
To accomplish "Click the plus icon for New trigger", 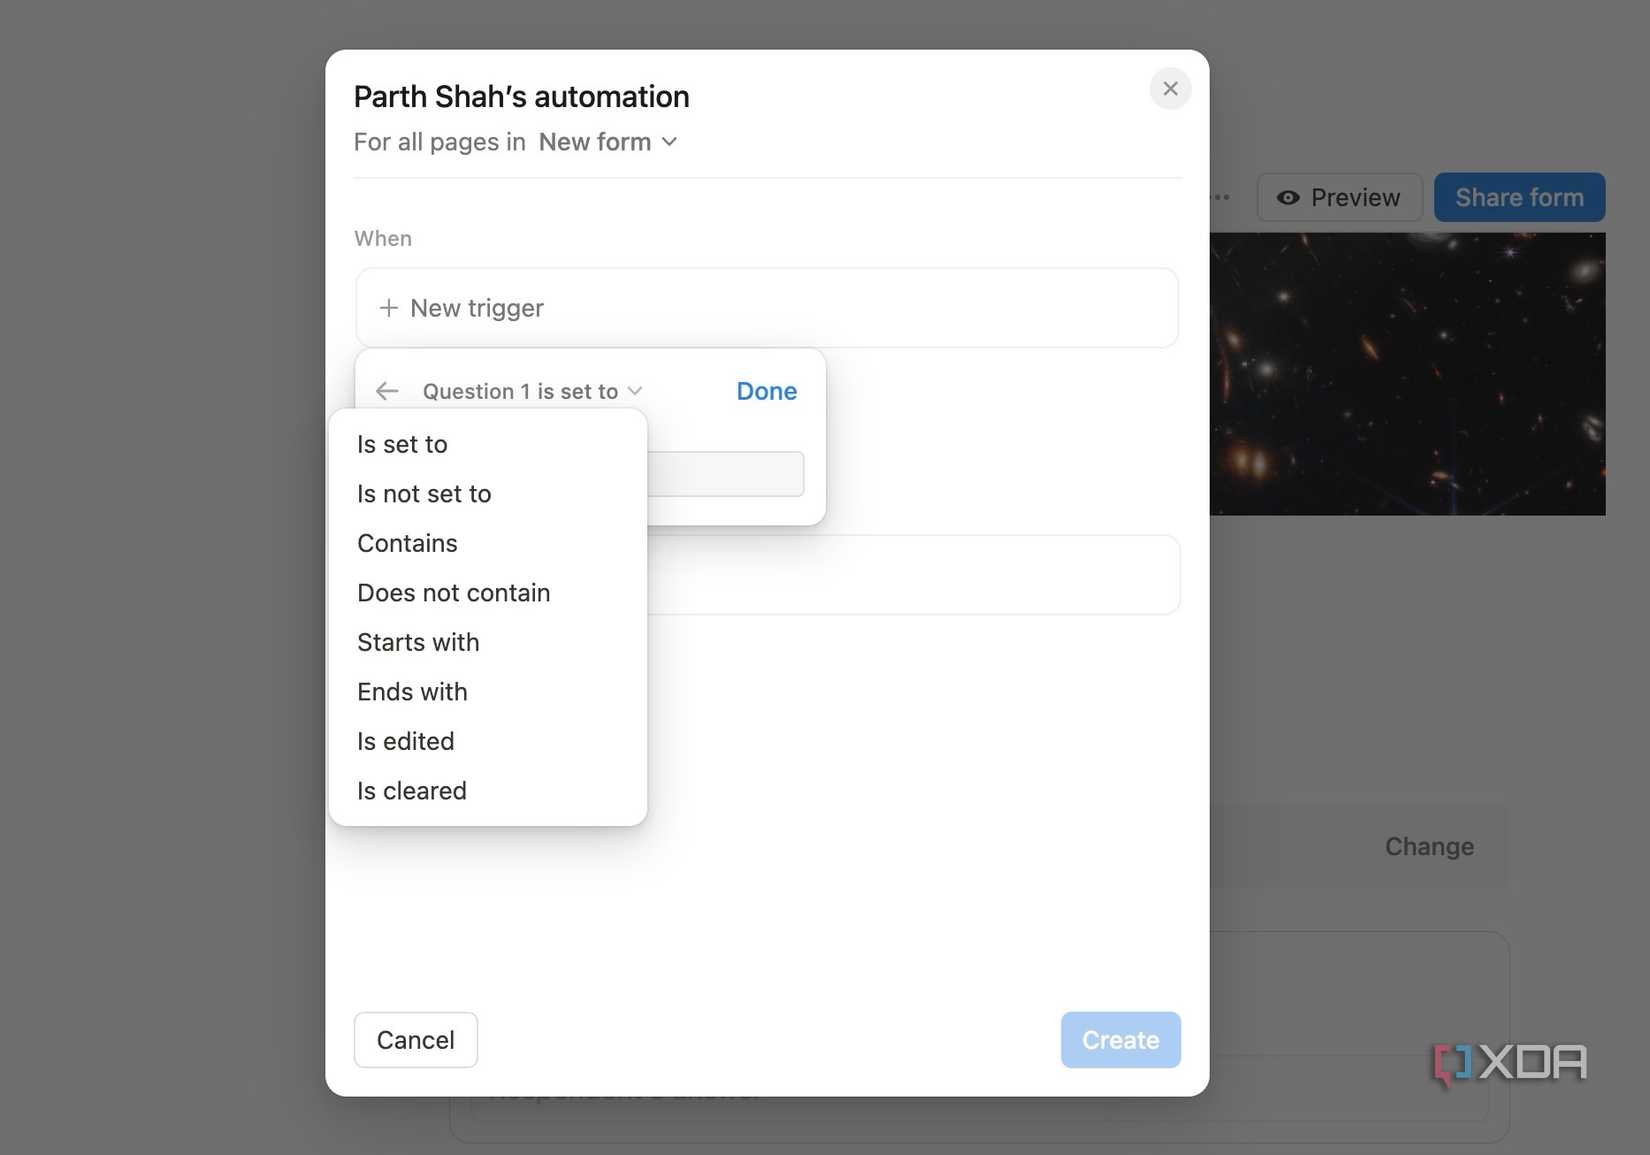I will click(389, 308).
